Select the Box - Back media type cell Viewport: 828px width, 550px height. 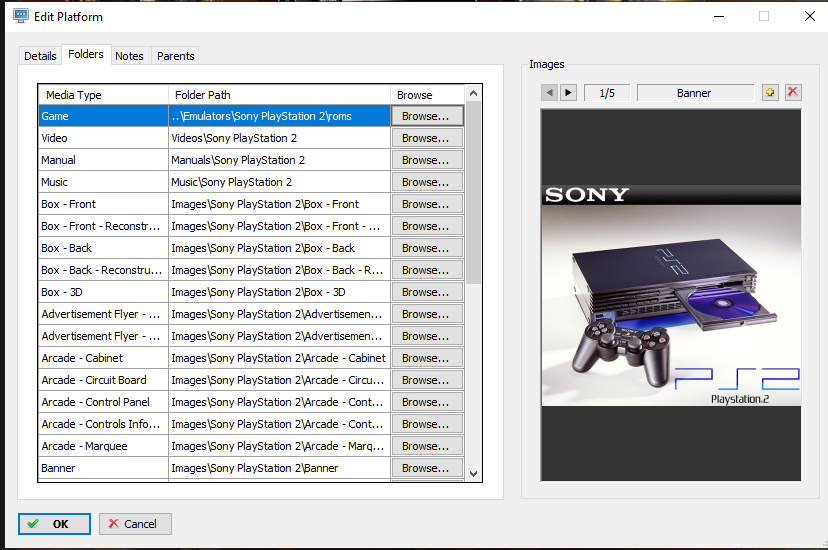(x=104, y=248)
